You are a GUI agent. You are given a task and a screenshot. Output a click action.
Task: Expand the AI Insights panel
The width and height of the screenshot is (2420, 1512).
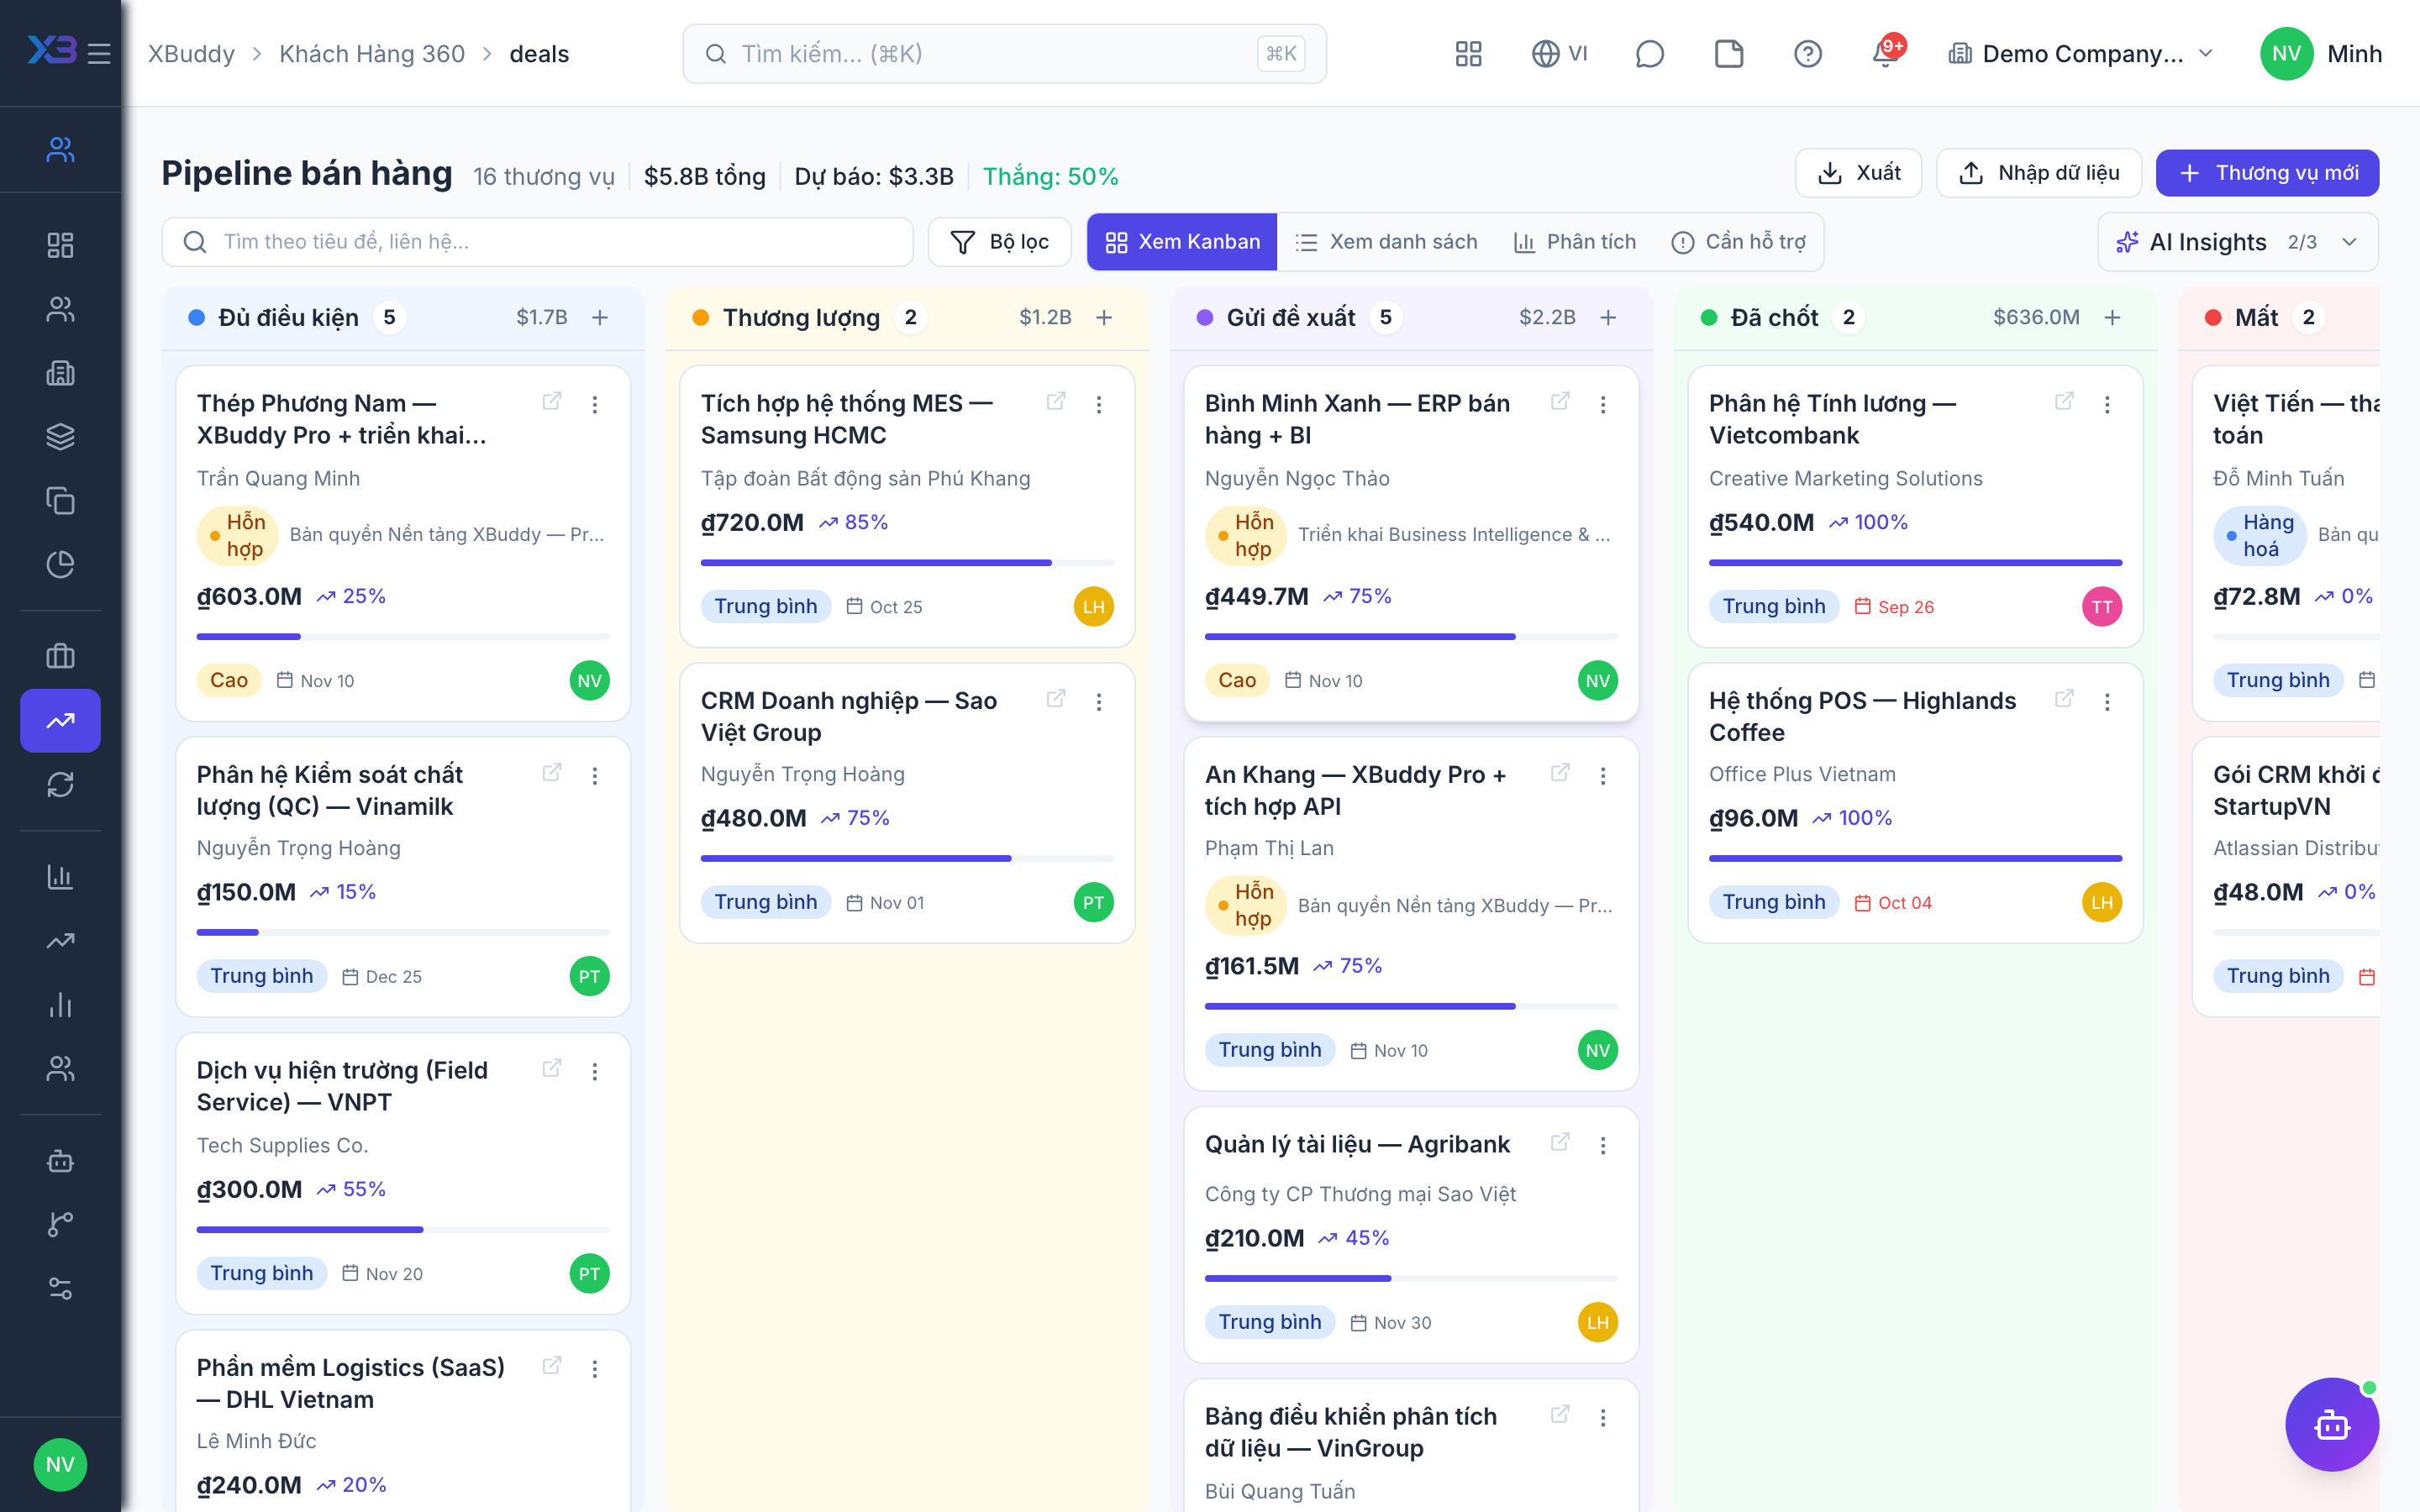tap(2237, 242)
